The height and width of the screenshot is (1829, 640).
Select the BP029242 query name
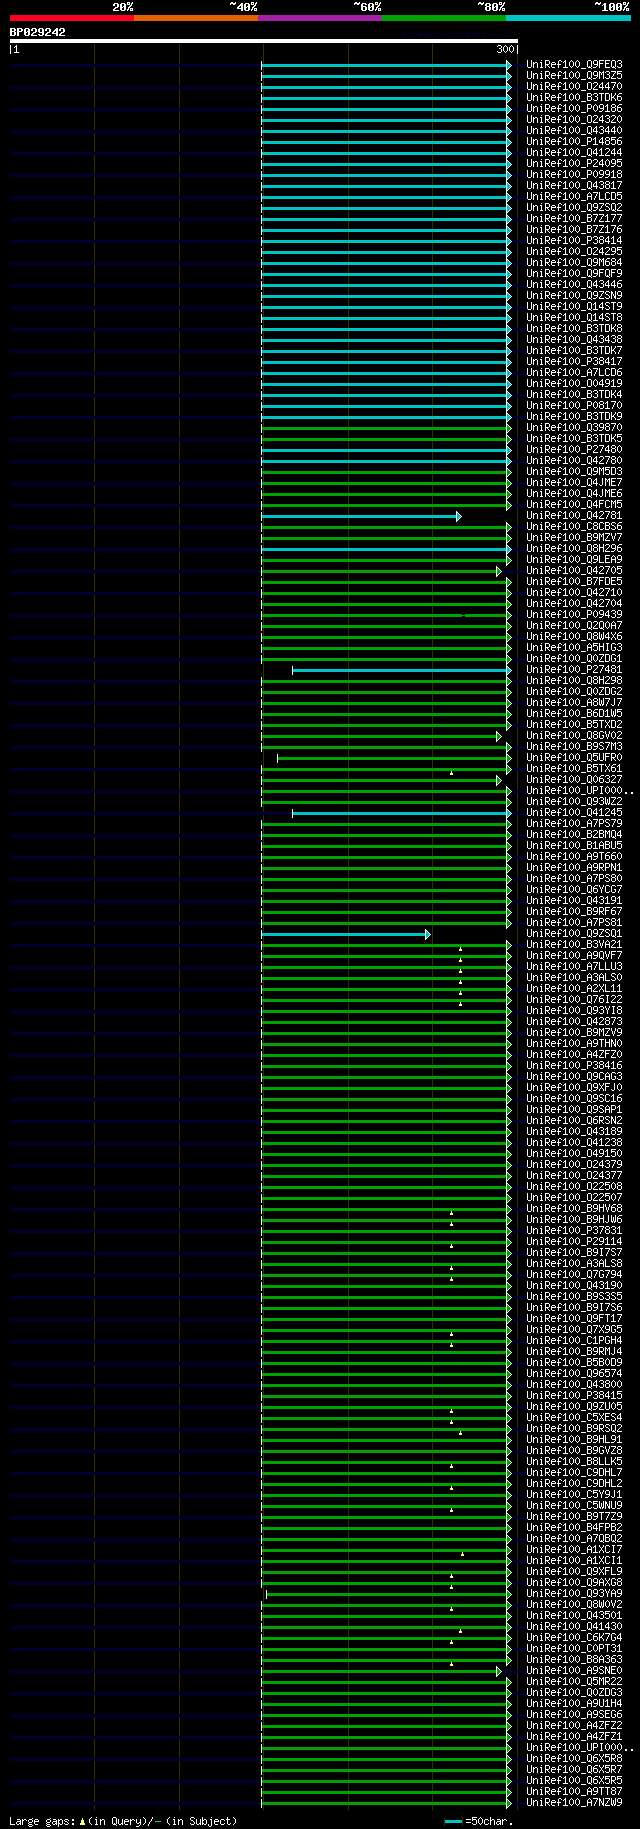click(x=38, y=32)
